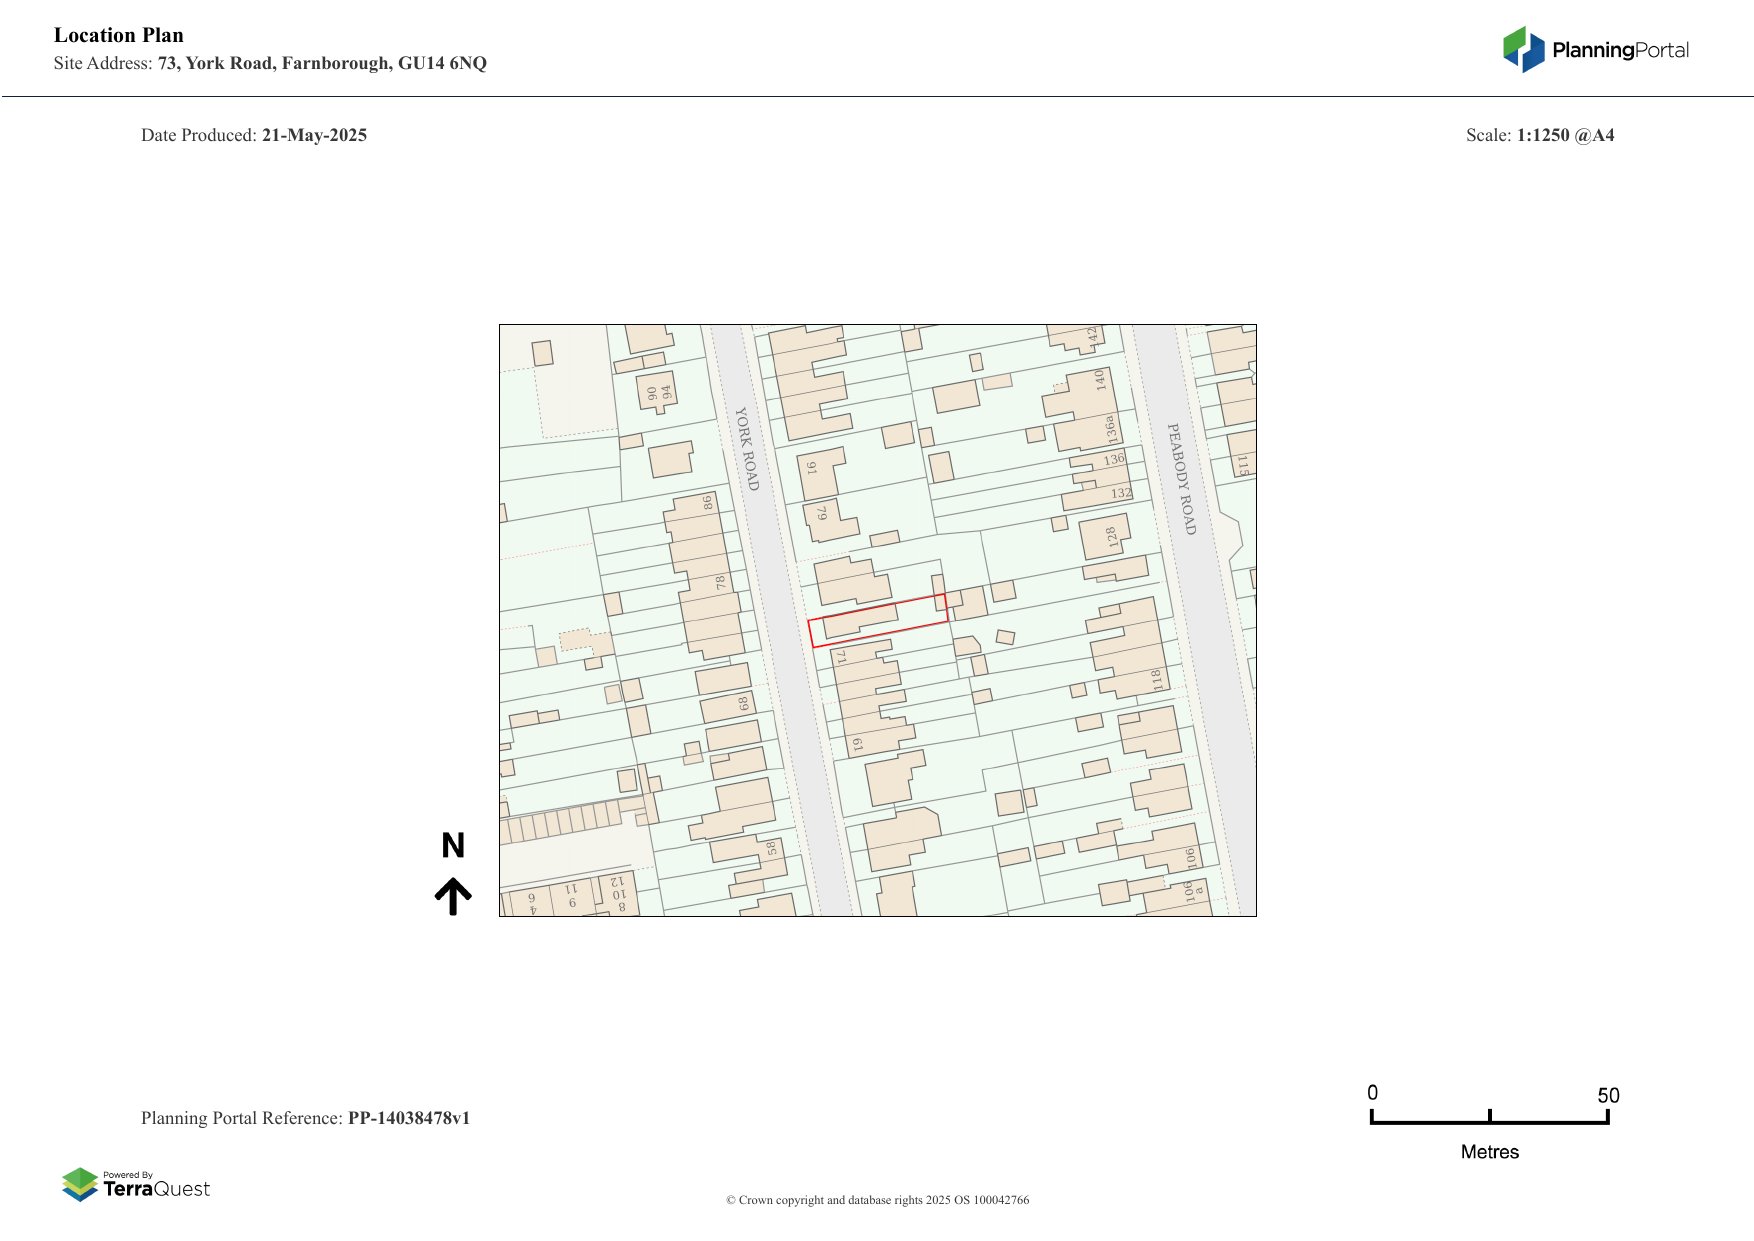
Task: Click the Location Plan heading
Action: (119, 35)
